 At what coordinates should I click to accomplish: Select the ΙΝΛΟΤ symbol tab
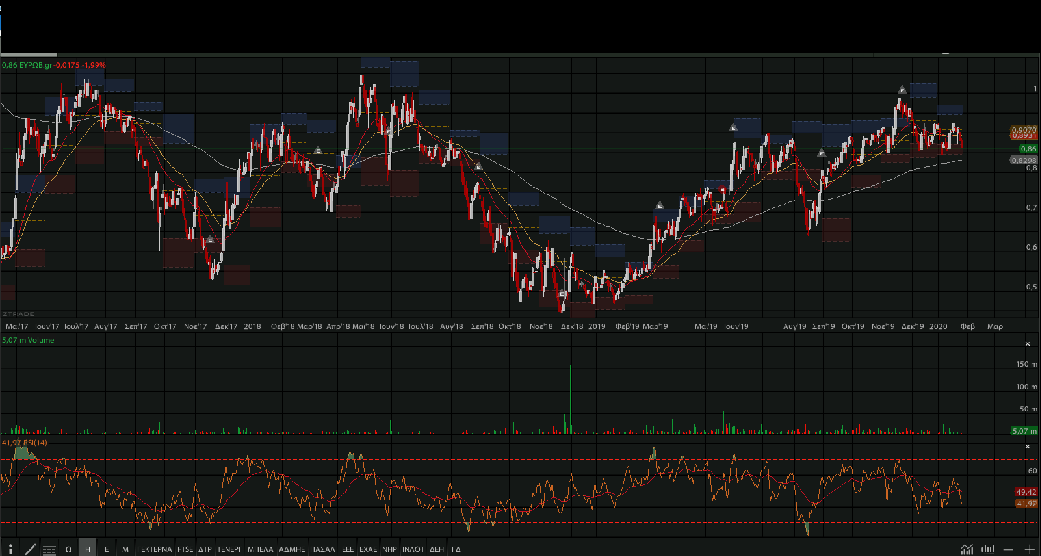411,549
